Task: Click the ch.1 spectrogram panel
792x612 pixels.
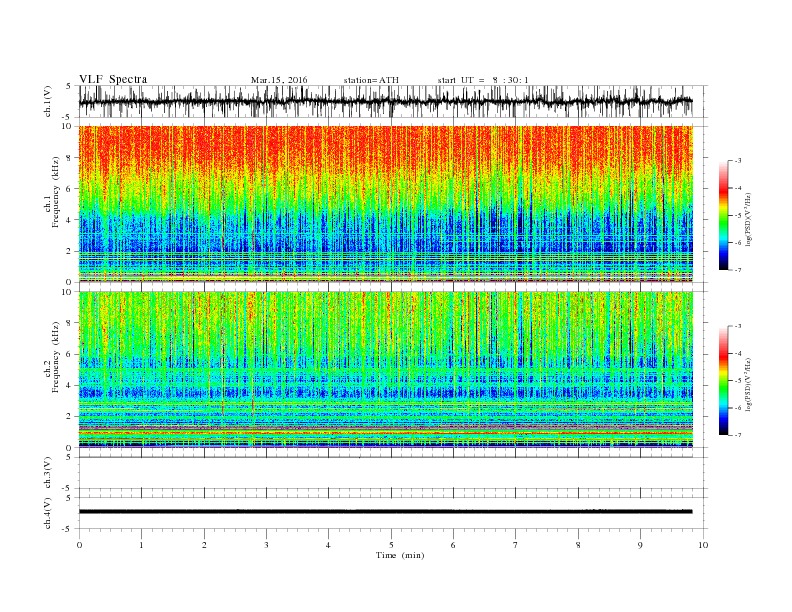Action: coord(385,204)
